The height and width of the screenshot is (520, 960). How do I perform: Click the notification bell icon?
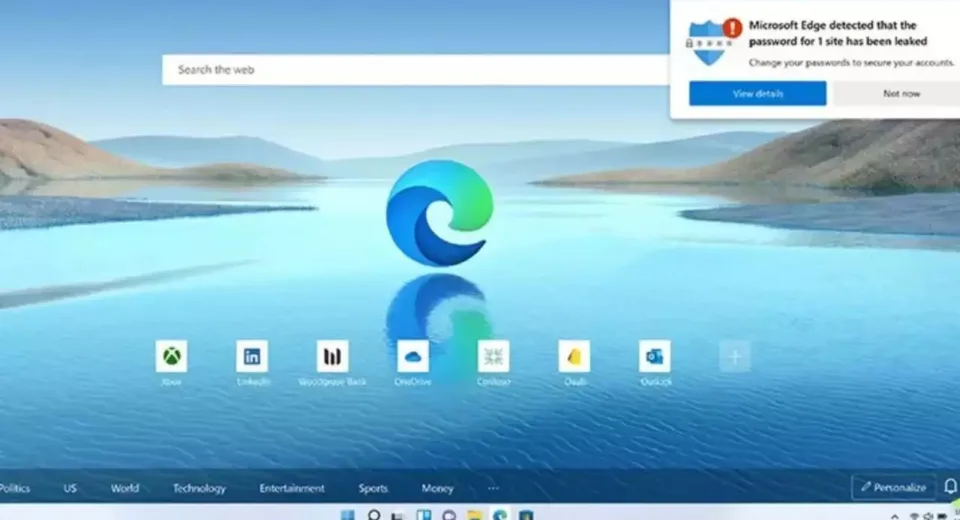coord(949,487)
